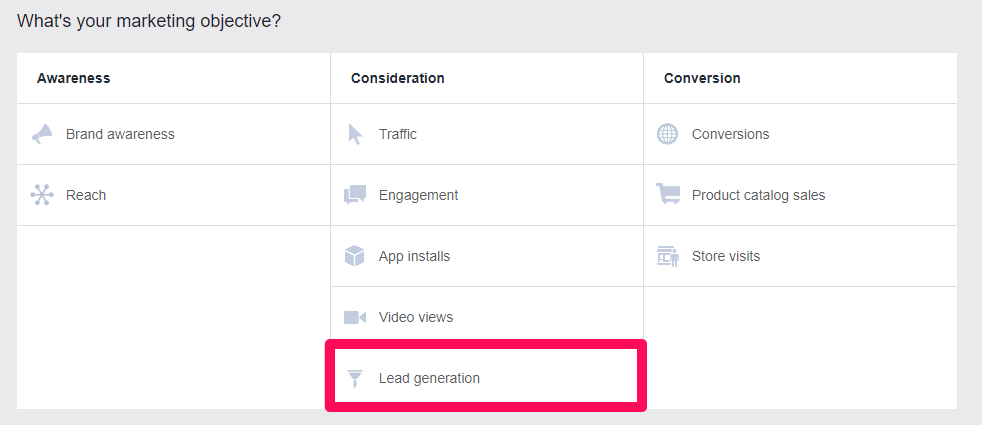Select the Traffic objective text

398,134
